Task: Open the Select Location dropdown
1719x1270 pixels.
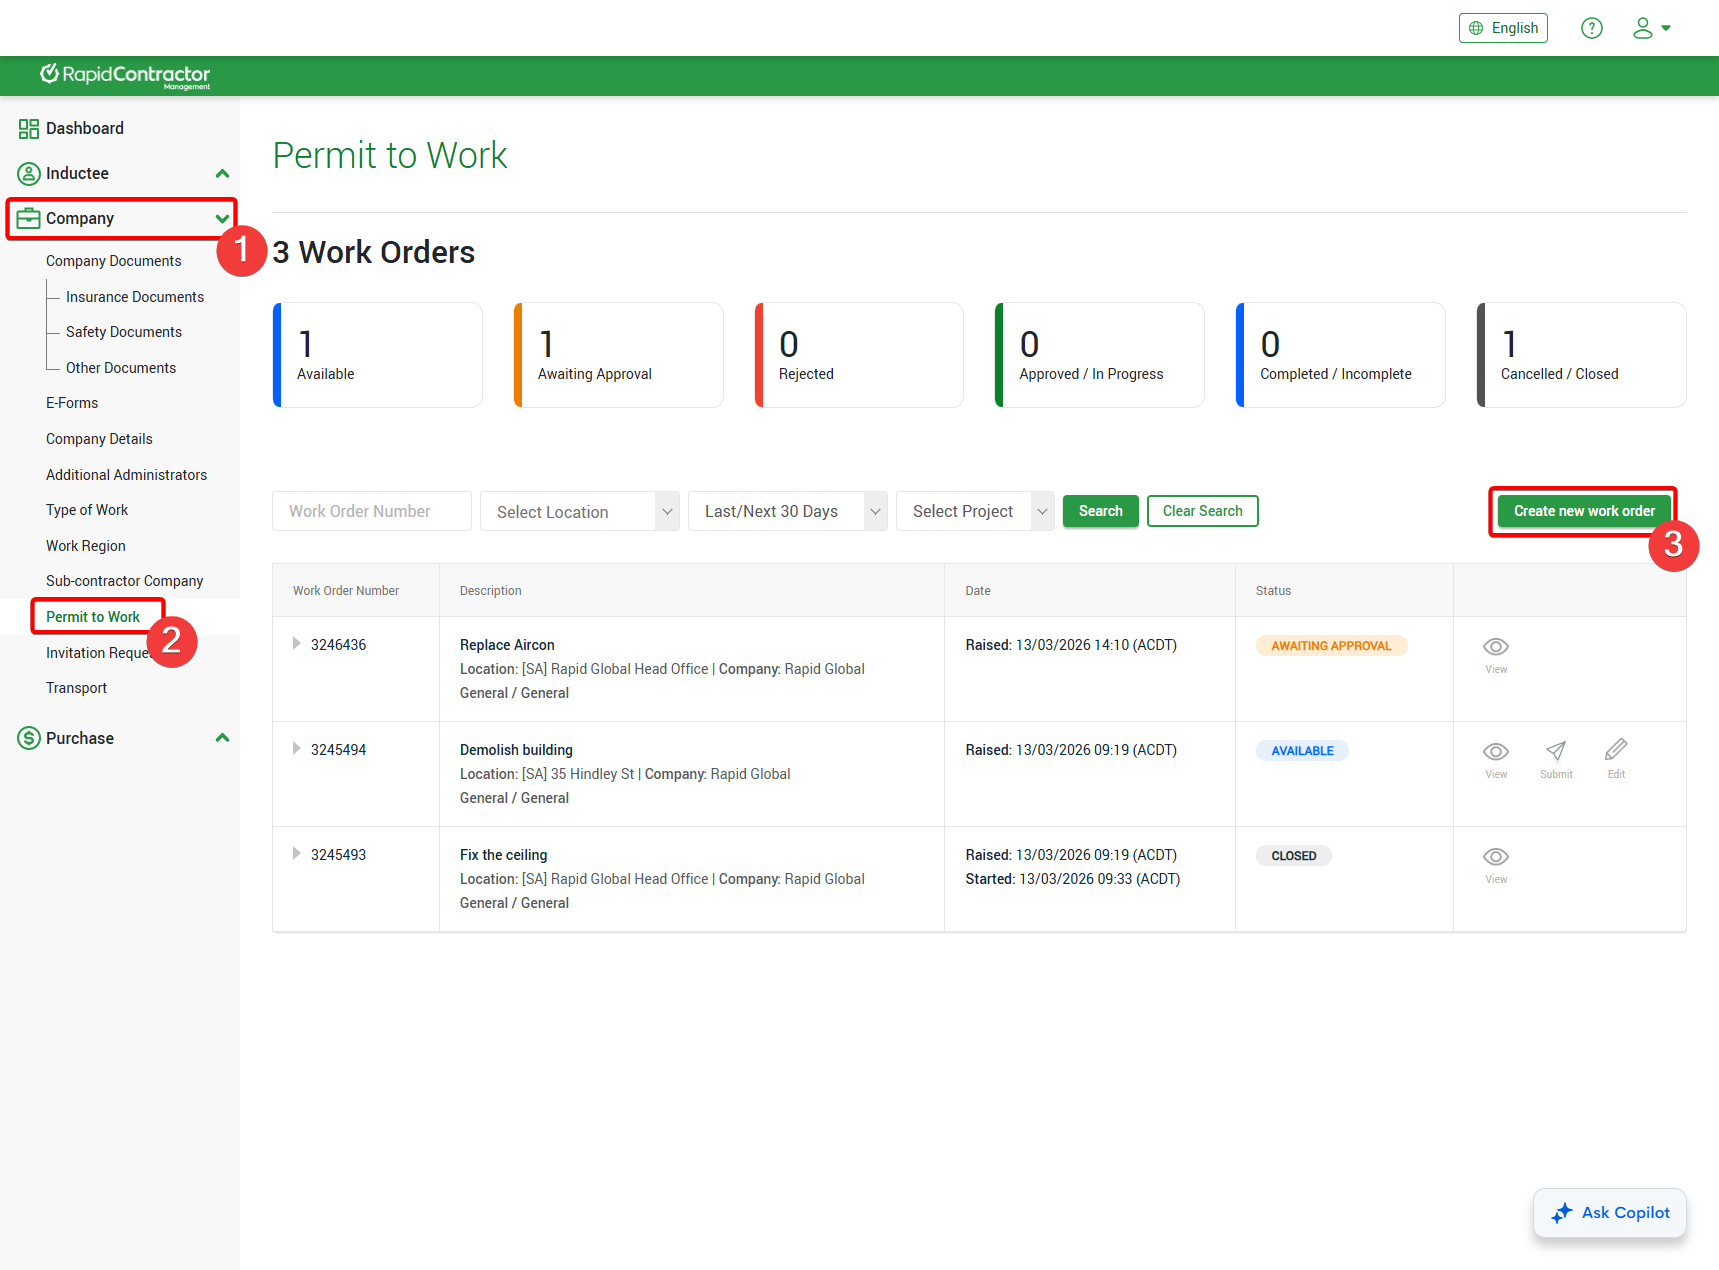Action: coord(579,511)
